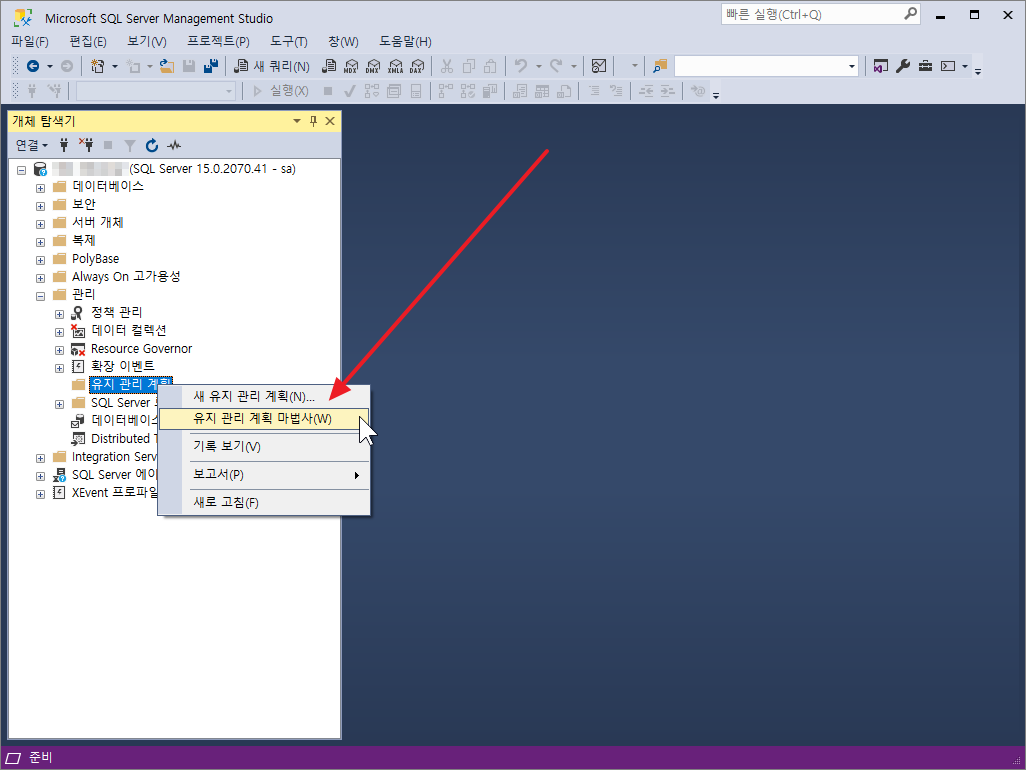Click the 연결 dropdown in Object Explorer

(x=31, y=145)
